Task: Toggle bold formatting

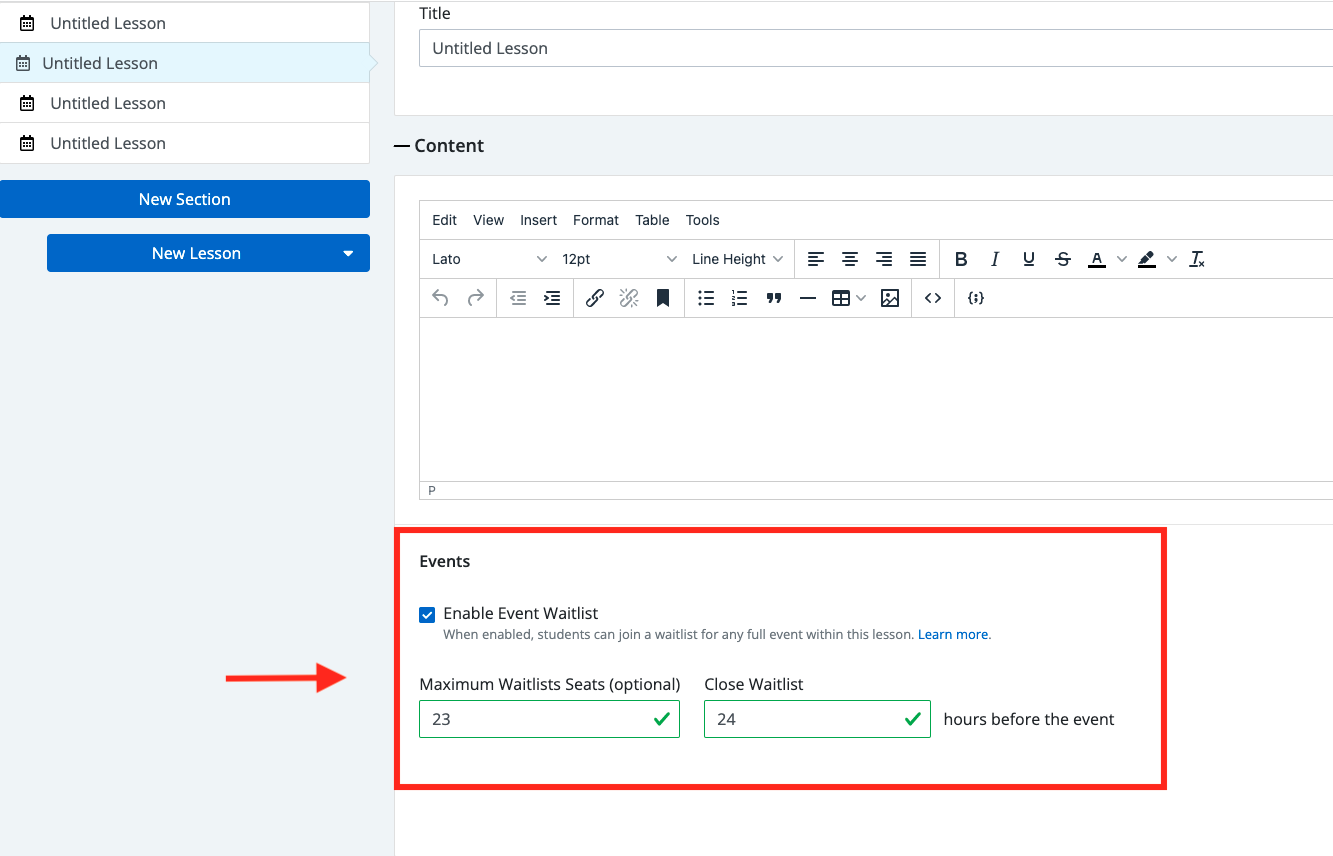Action: [x=961, y=259]
